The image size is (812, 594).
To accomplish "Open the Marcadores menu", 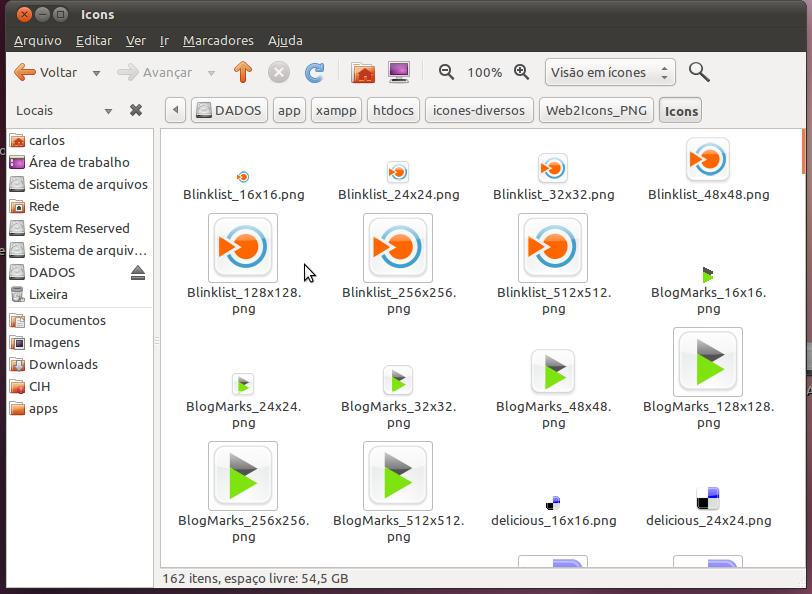I will pyautogui.click(x=218, y=40).
